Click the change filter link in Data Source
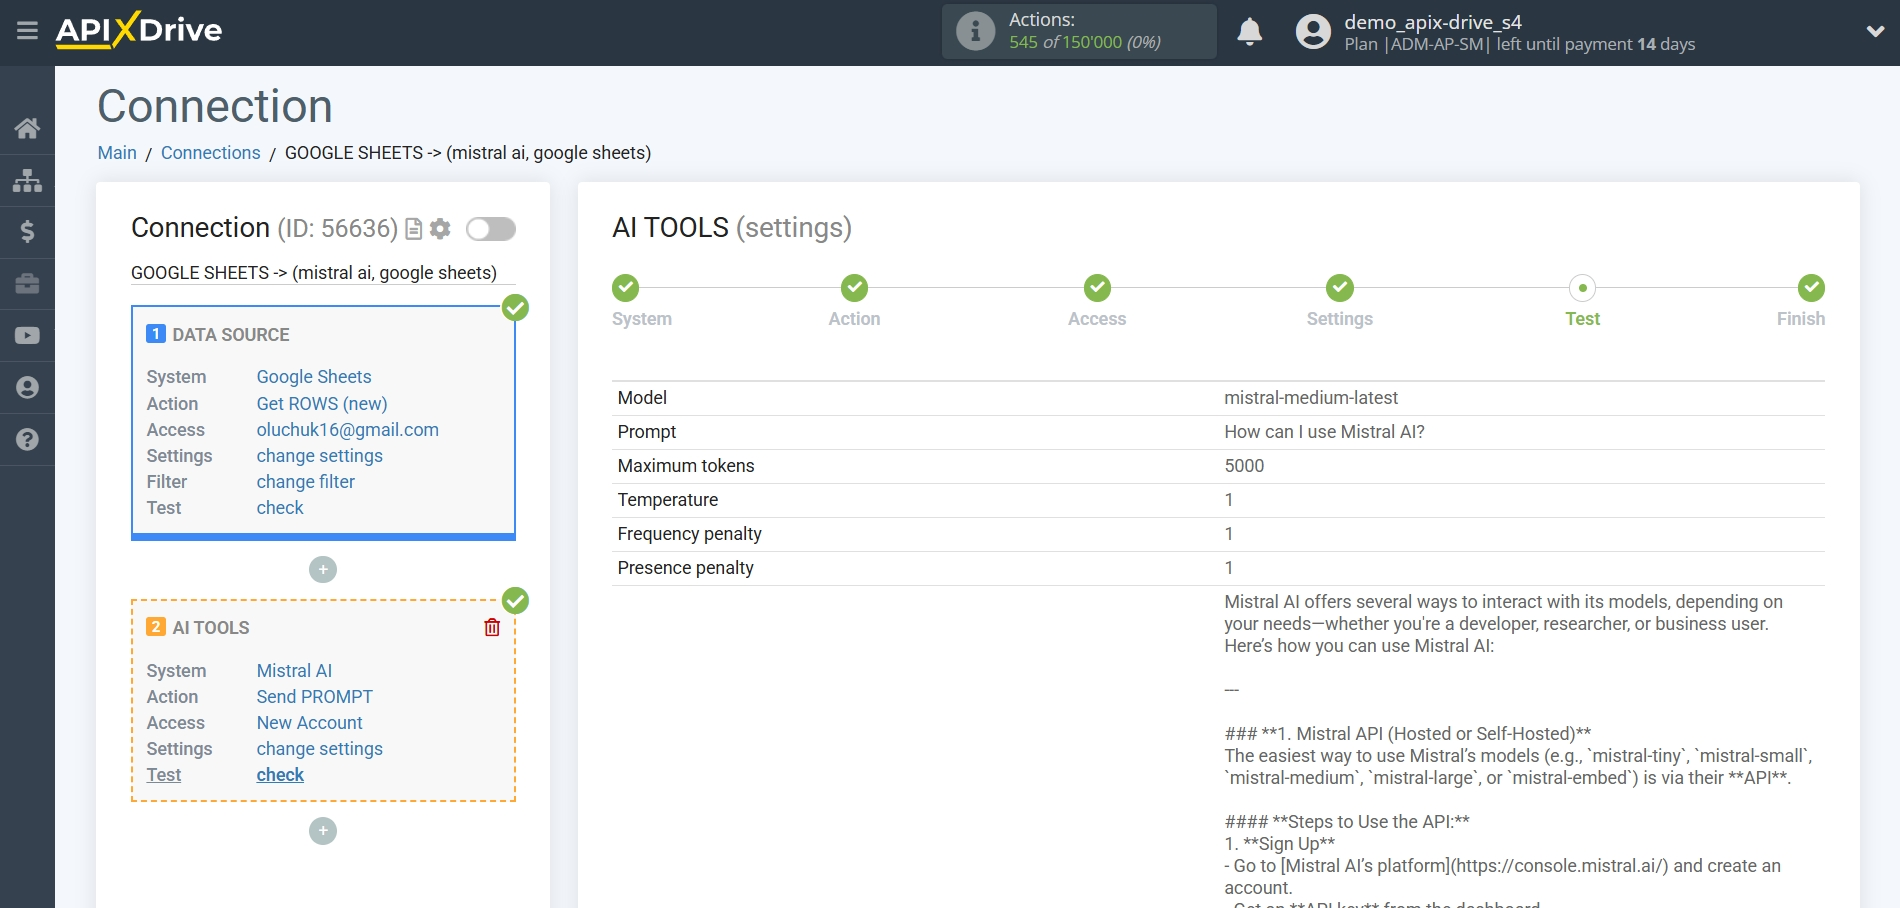The height and width of the screenshot is (908, 1900). tap(305, 482)
